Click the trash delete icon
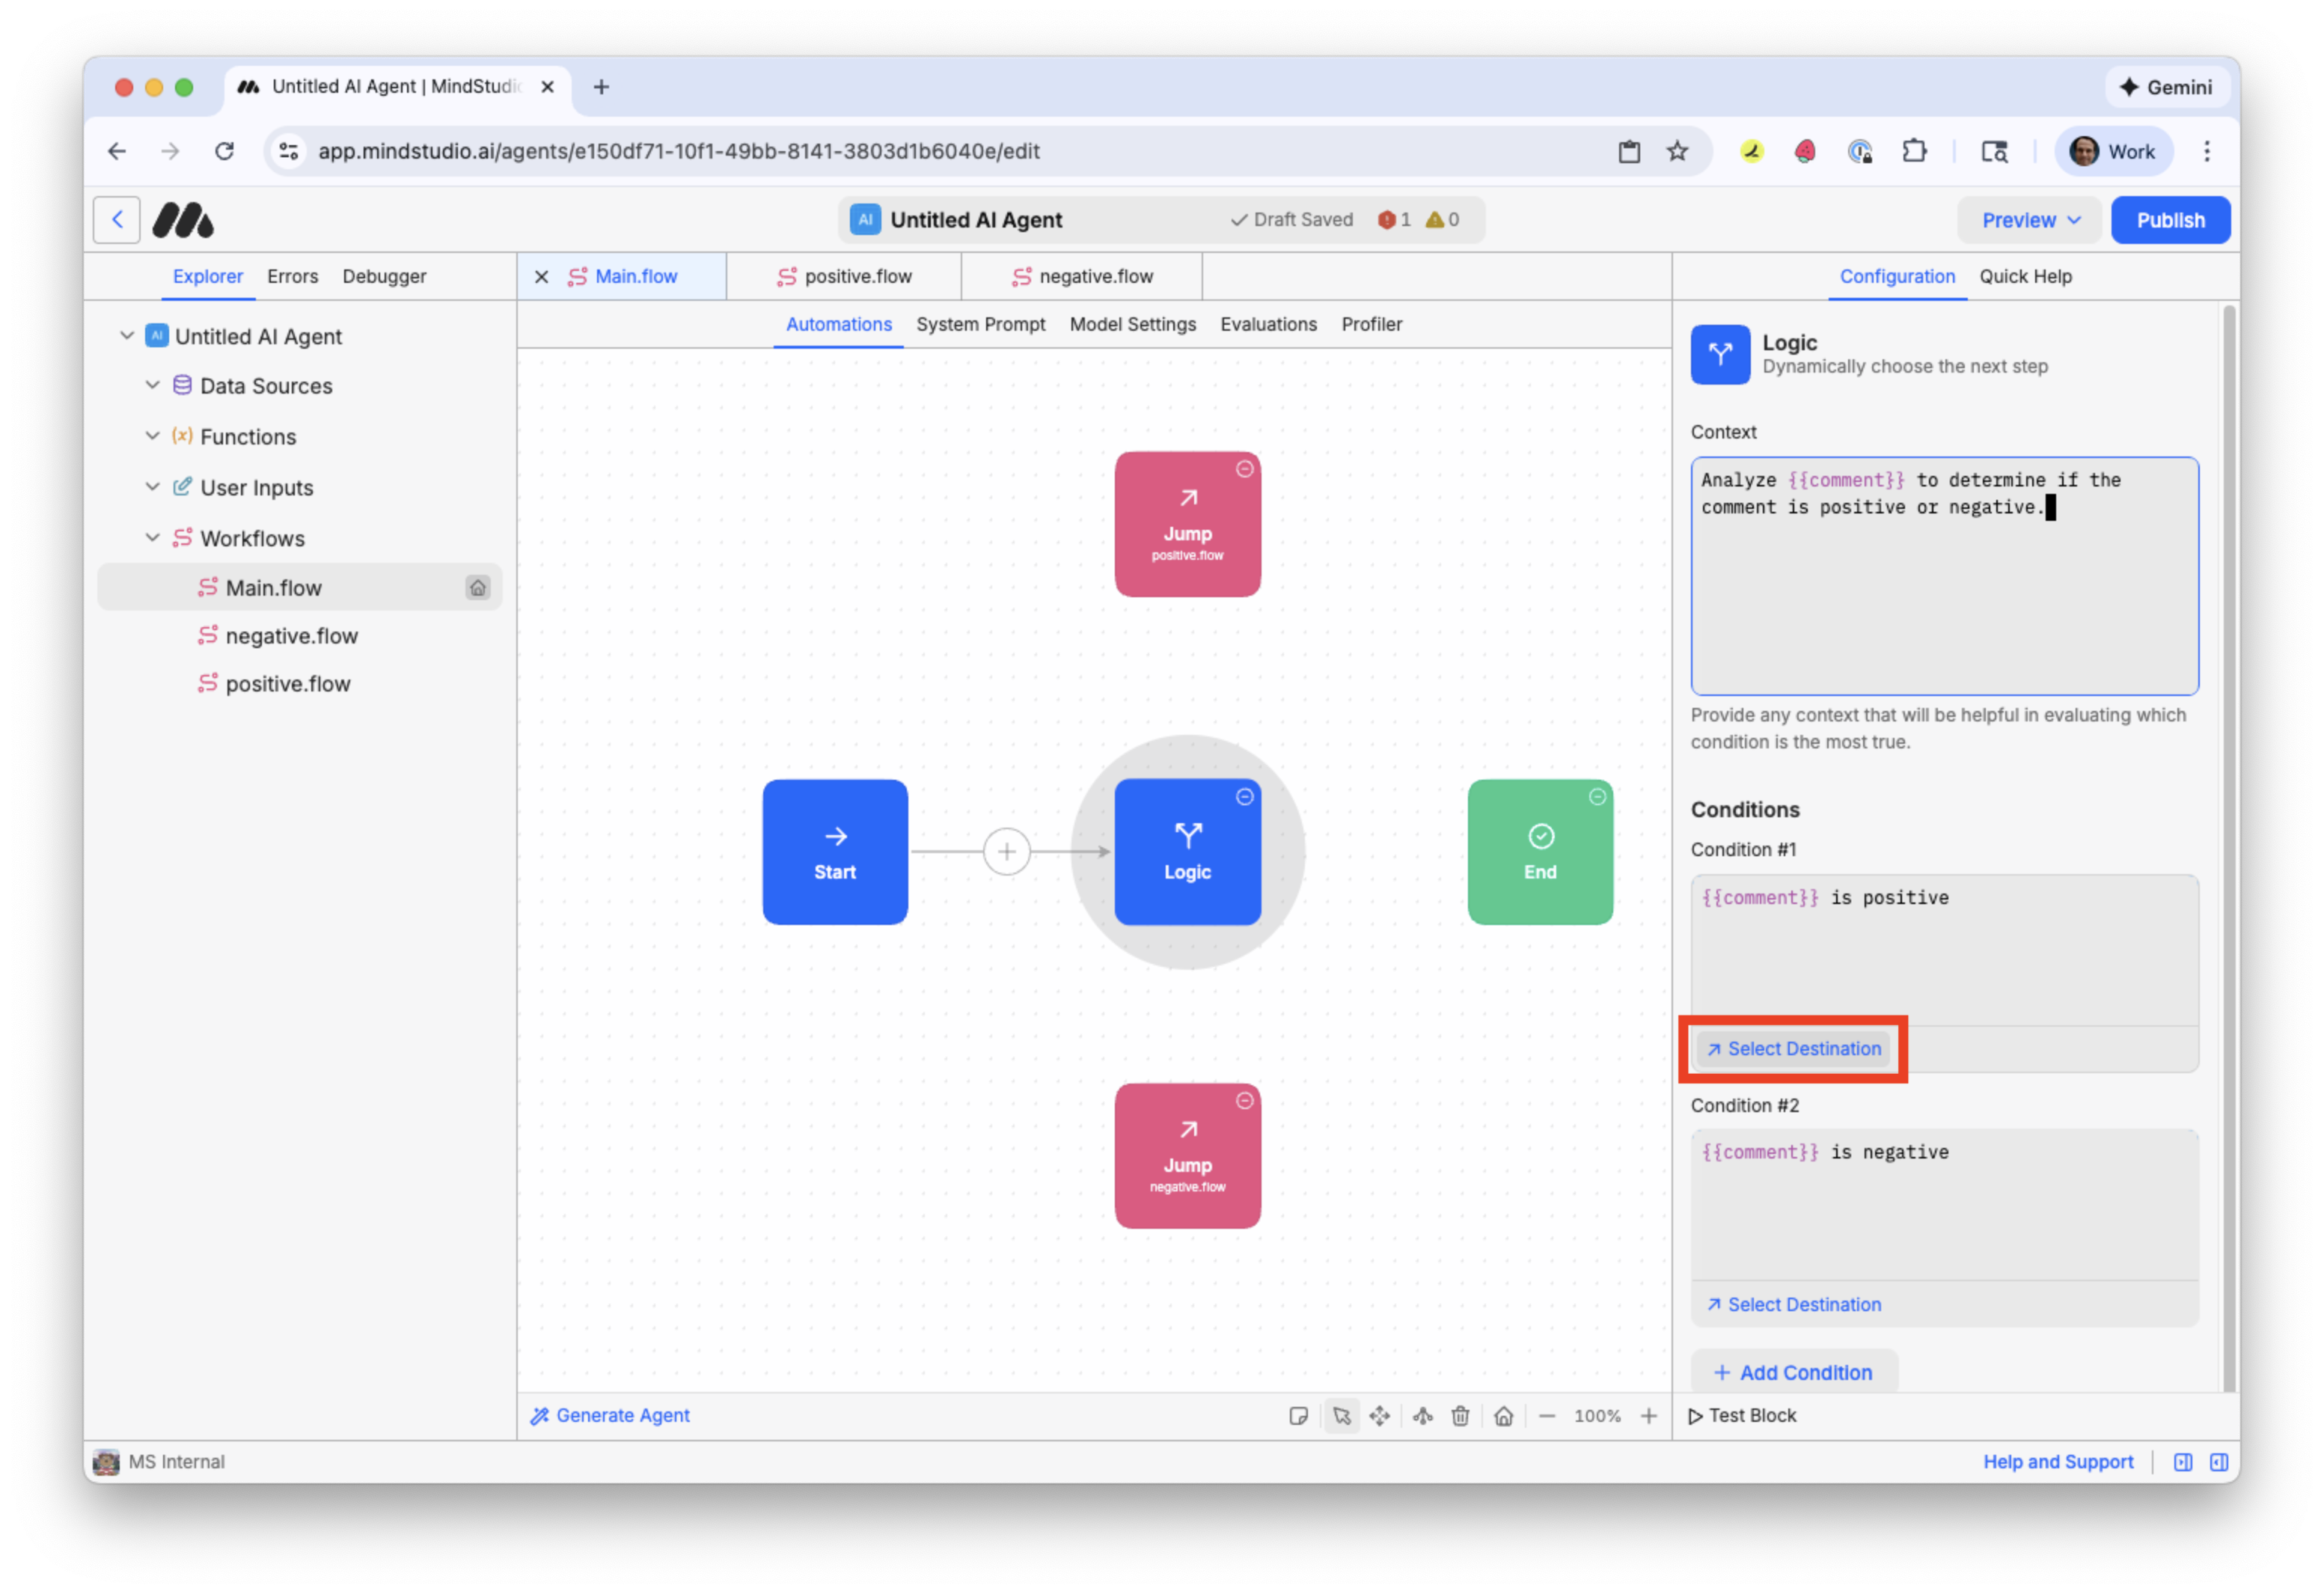 pos(1461,1416)
